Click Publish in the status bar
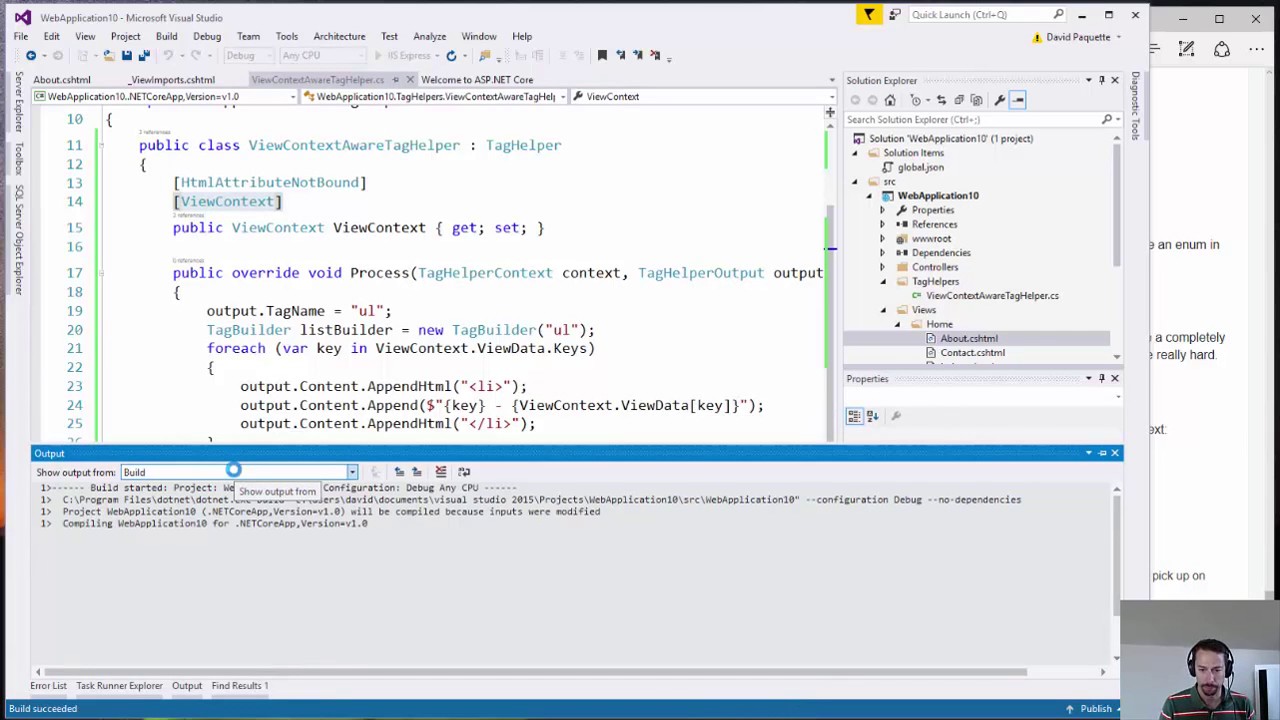1280x720 pixels. click(x=1096, y=709)
